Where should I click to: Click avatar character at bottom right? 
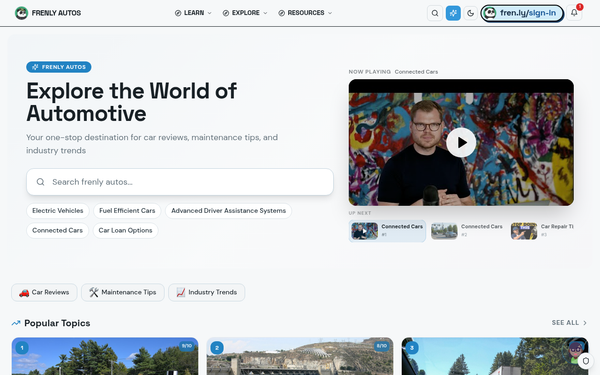click(575, 351)
